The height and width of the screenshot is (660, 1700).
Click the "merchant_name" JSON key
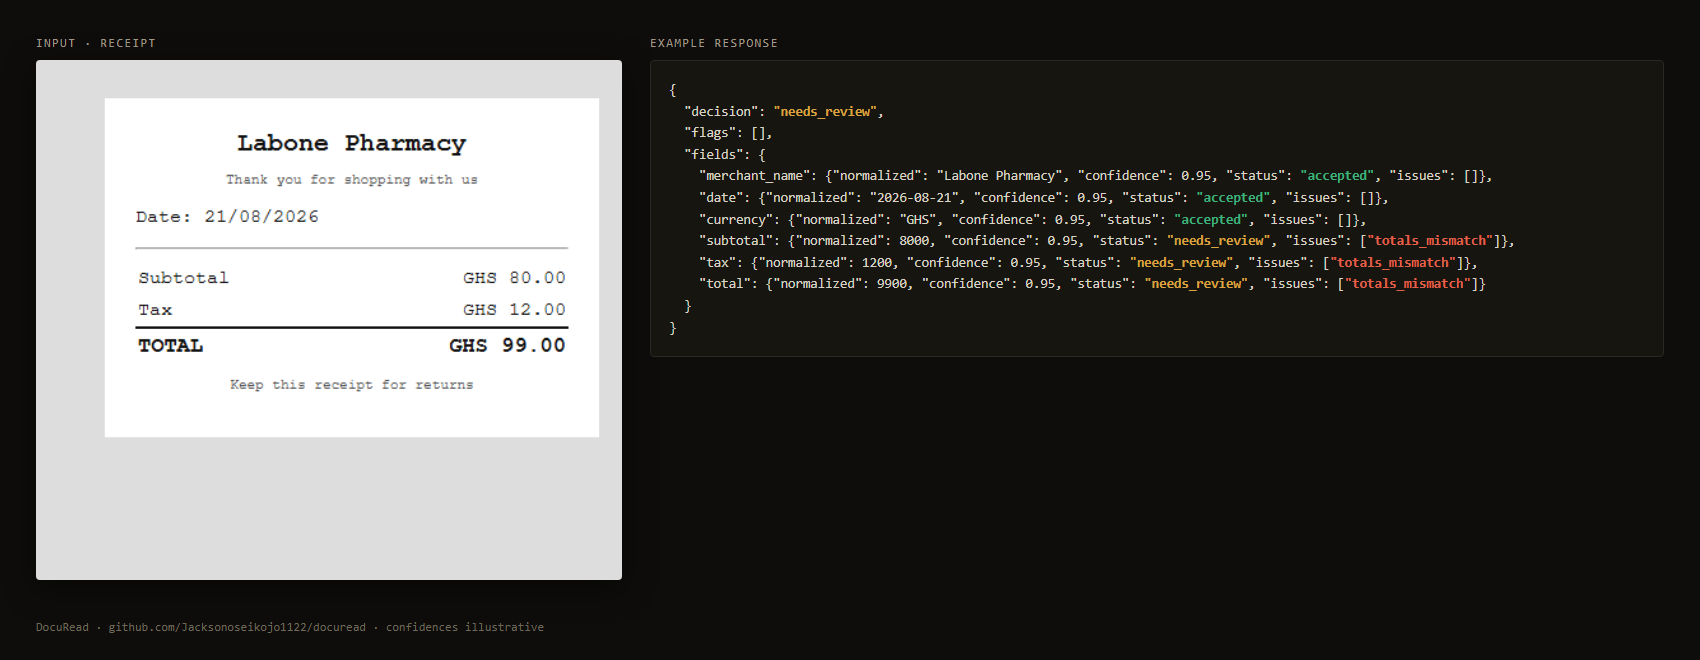(757, 176)
